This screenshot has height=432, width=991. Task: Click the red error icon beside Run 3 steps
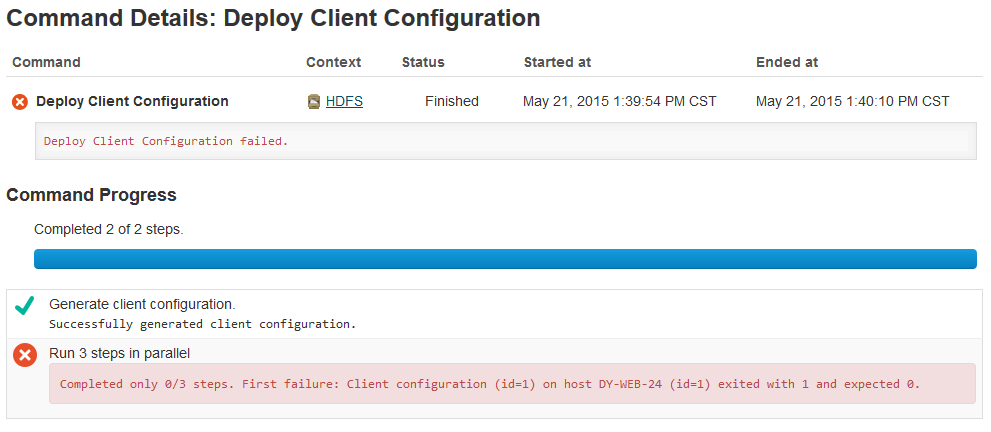tap(25, 355)
